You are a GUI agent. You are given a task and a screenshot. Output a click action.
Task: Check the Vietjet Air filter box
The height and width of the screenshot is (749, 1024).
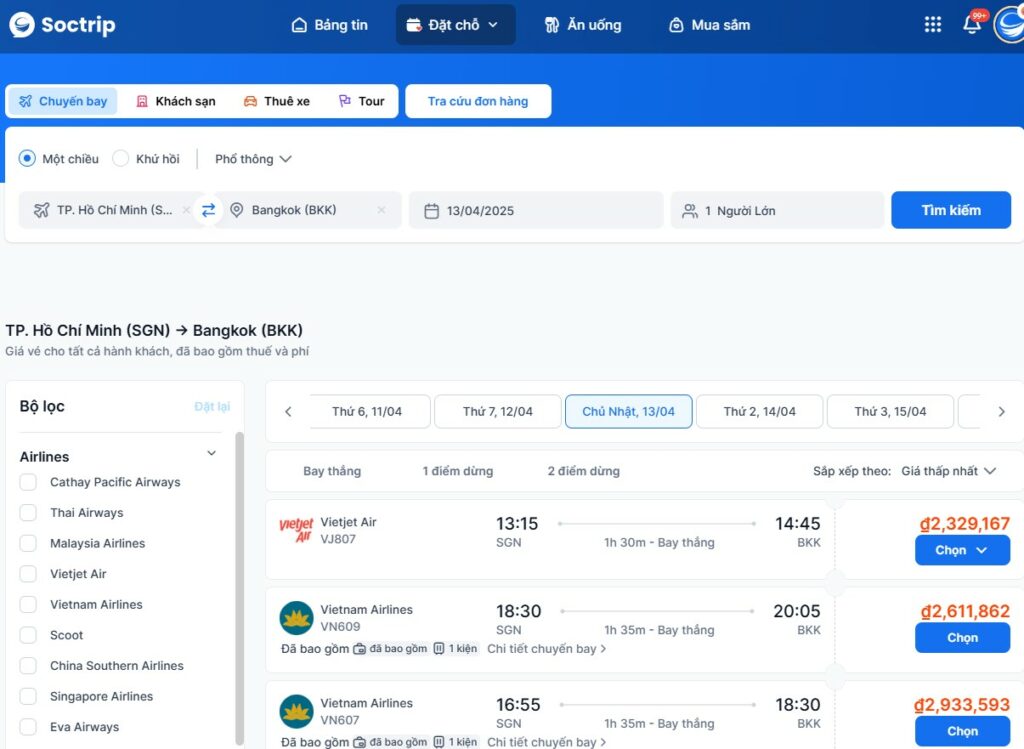(x=28, y=574)
